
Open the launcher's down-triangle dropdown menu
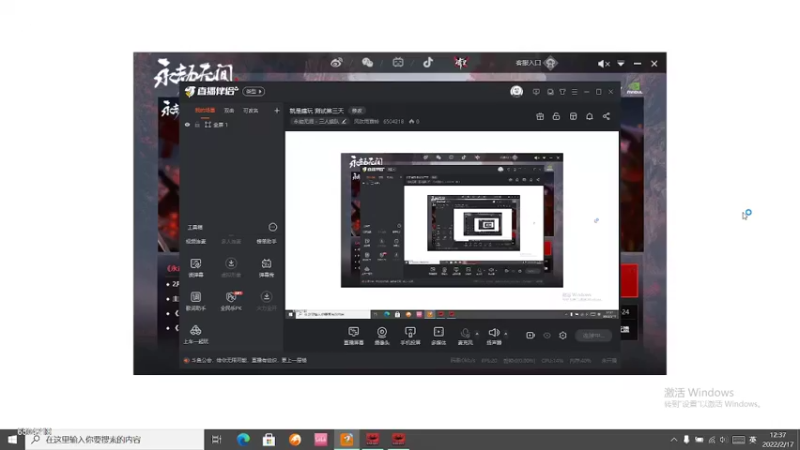click(621, 64)
